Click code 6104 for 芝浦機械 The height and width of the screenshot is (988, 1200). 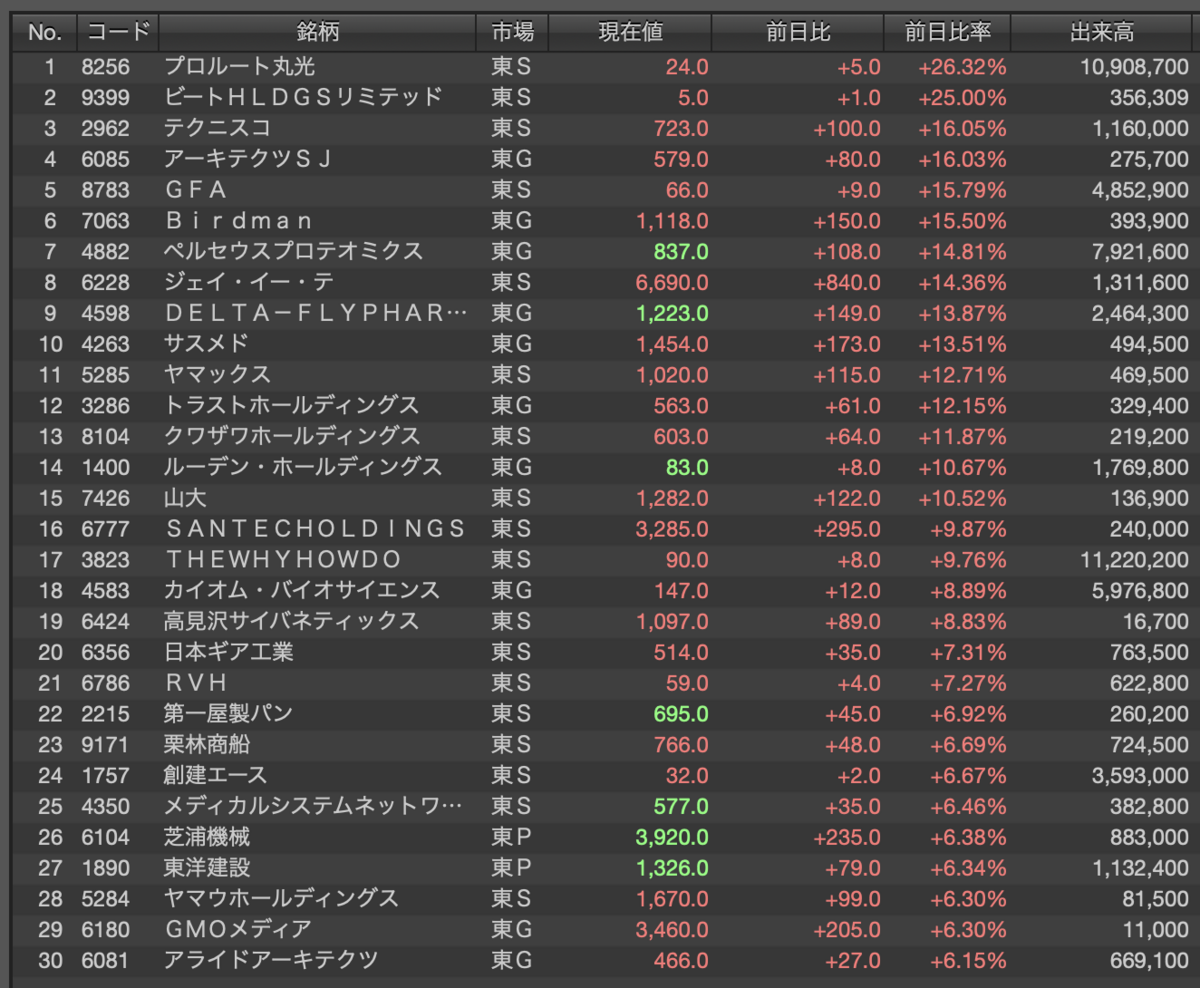[103, 837]
